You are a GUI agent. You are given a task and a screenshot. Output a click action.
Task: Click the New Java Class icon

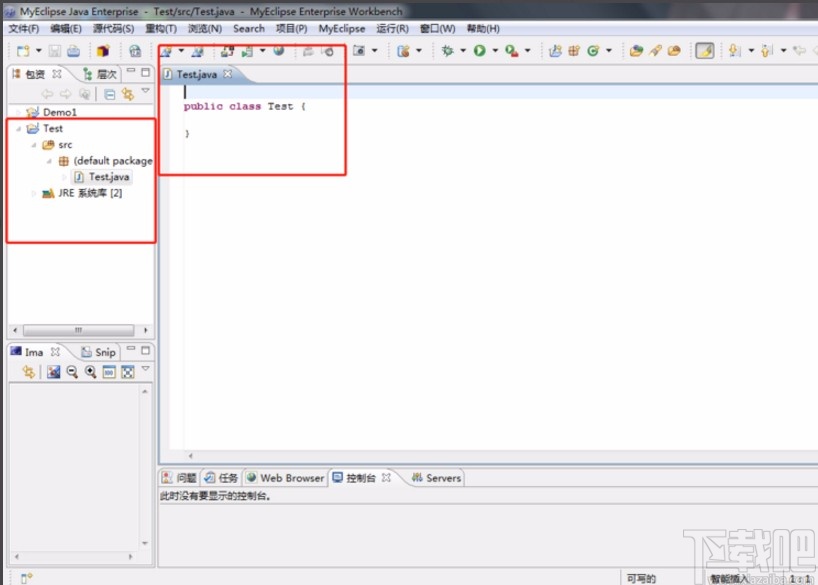(593, 51)
